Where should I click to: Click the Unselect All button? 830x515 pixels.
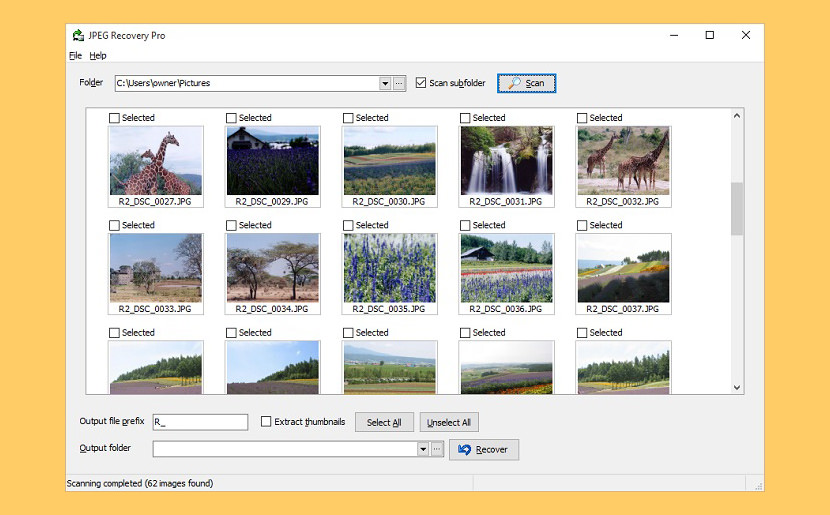pyautogui.click(x=449, y=422)
